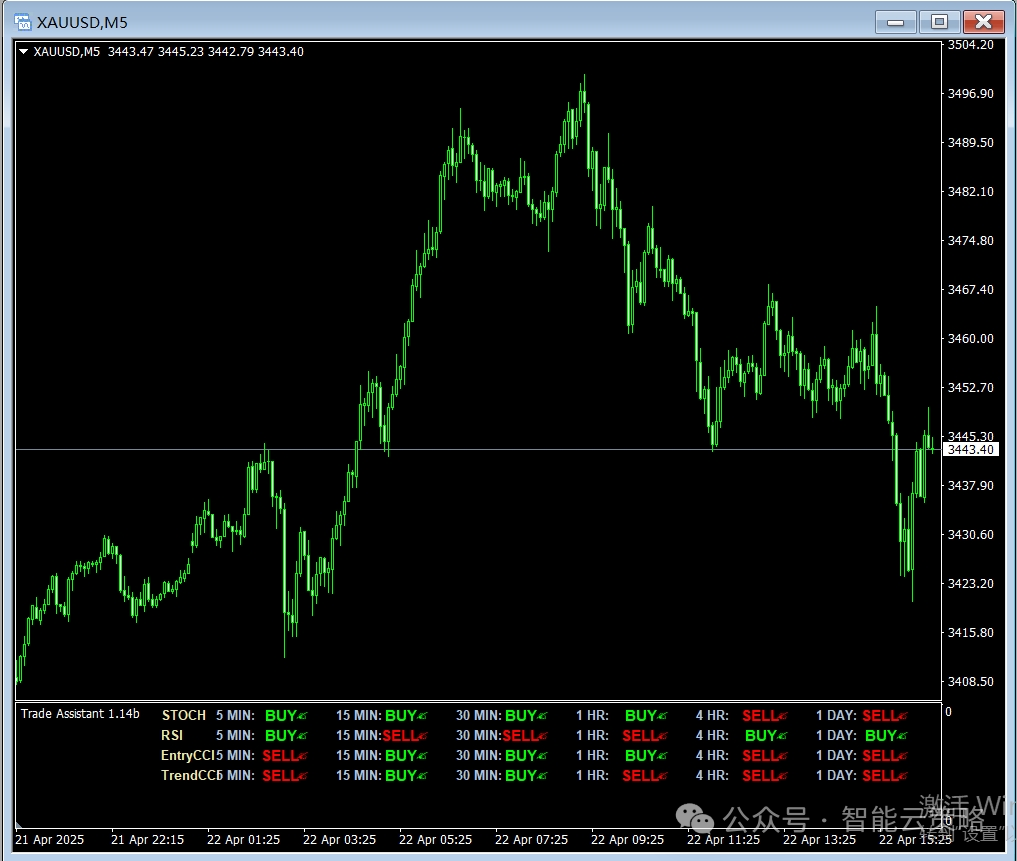Click the 22 Apr 09:25 time axis label
Viewport: 1017px width, 861px height.
(x=627, y=840)
